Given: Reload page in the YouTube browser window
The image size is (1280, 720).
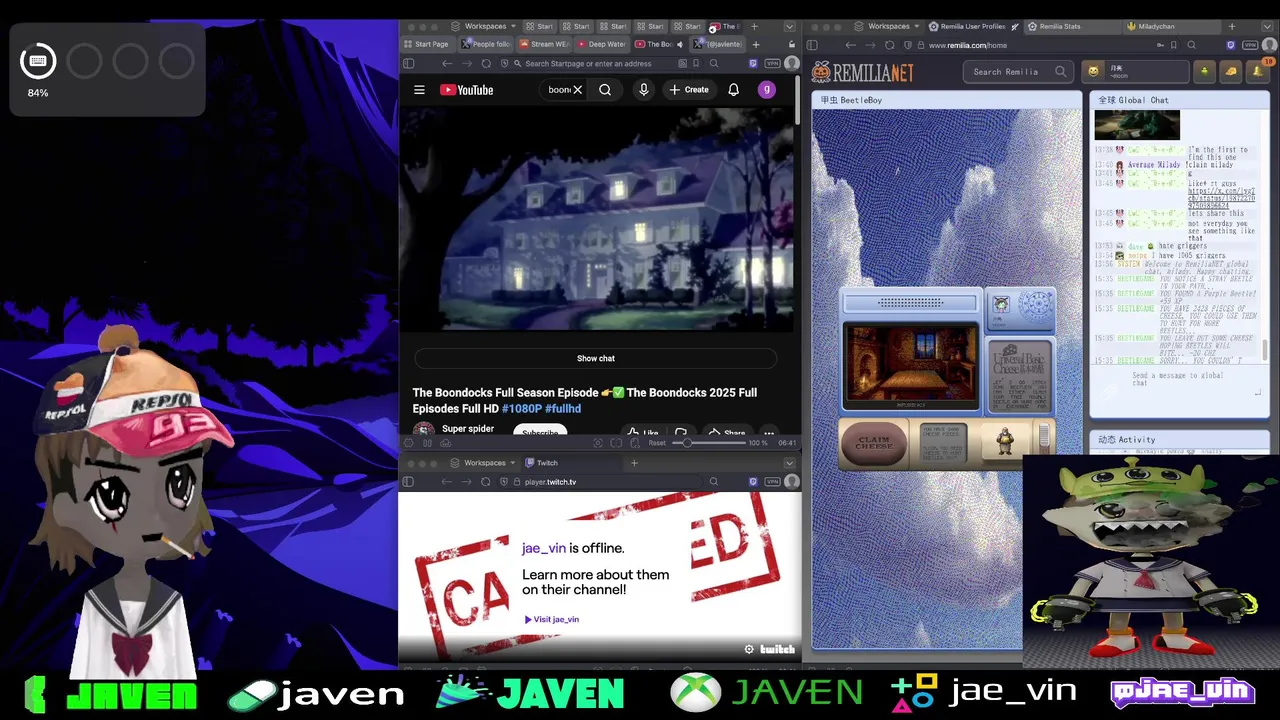Looking at the screenshot, I should [x=486, y=63].
